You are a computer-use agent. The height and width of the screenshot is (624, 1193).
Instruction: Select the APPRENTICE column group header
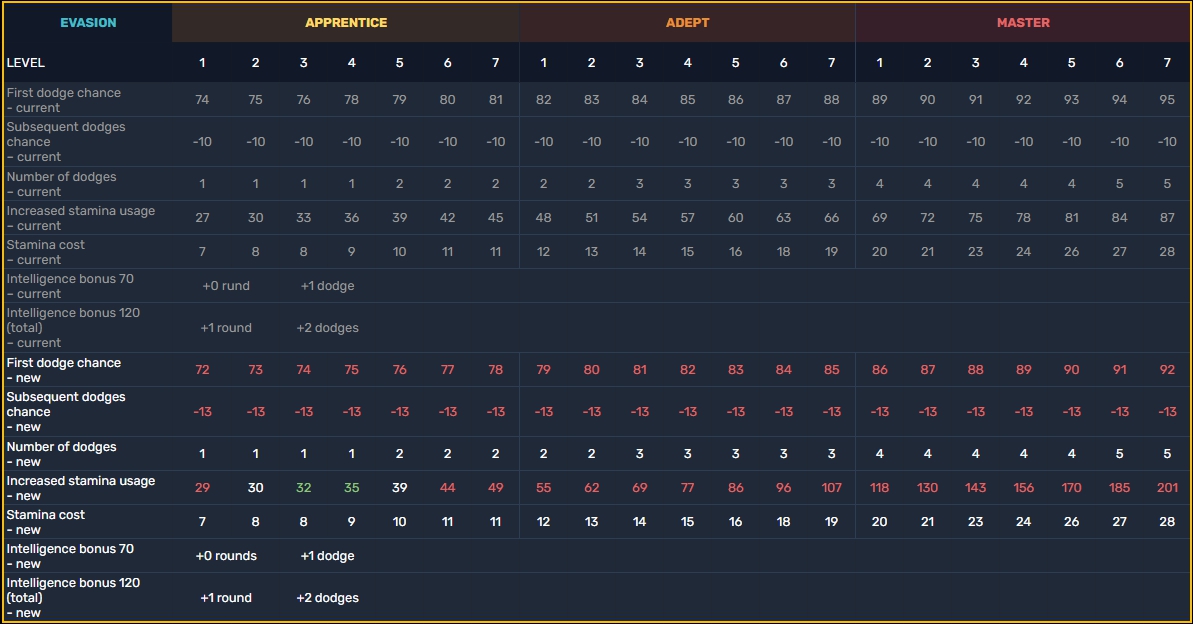click(x=346, y=23)
